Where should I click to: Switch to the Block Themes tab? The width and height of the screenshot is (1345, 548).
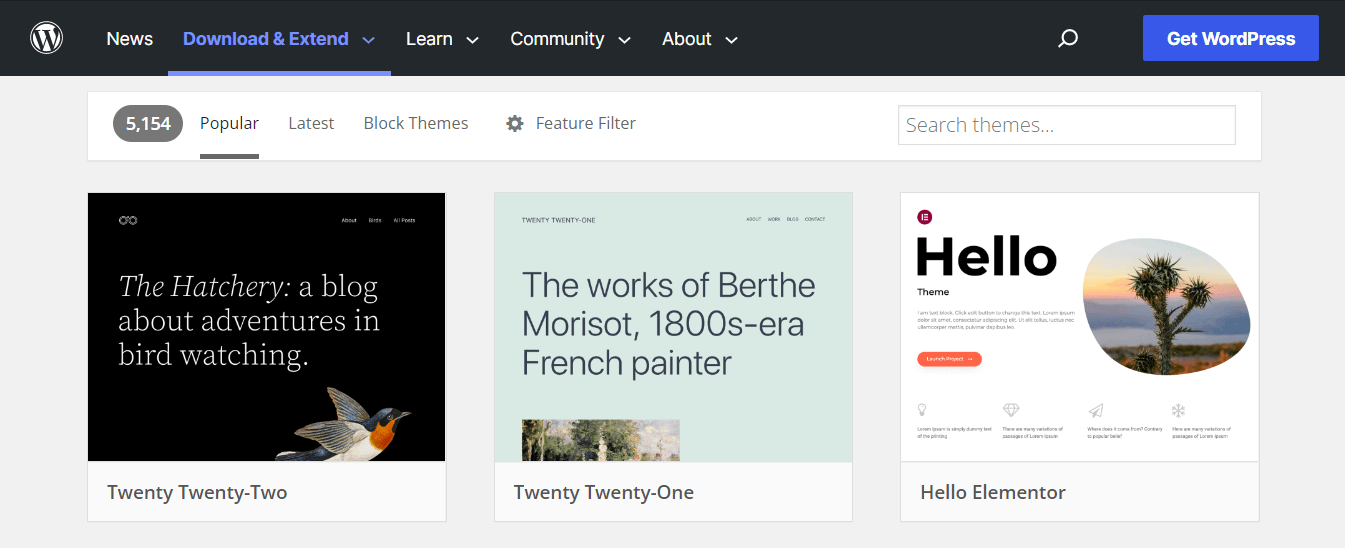pos(416,123)
